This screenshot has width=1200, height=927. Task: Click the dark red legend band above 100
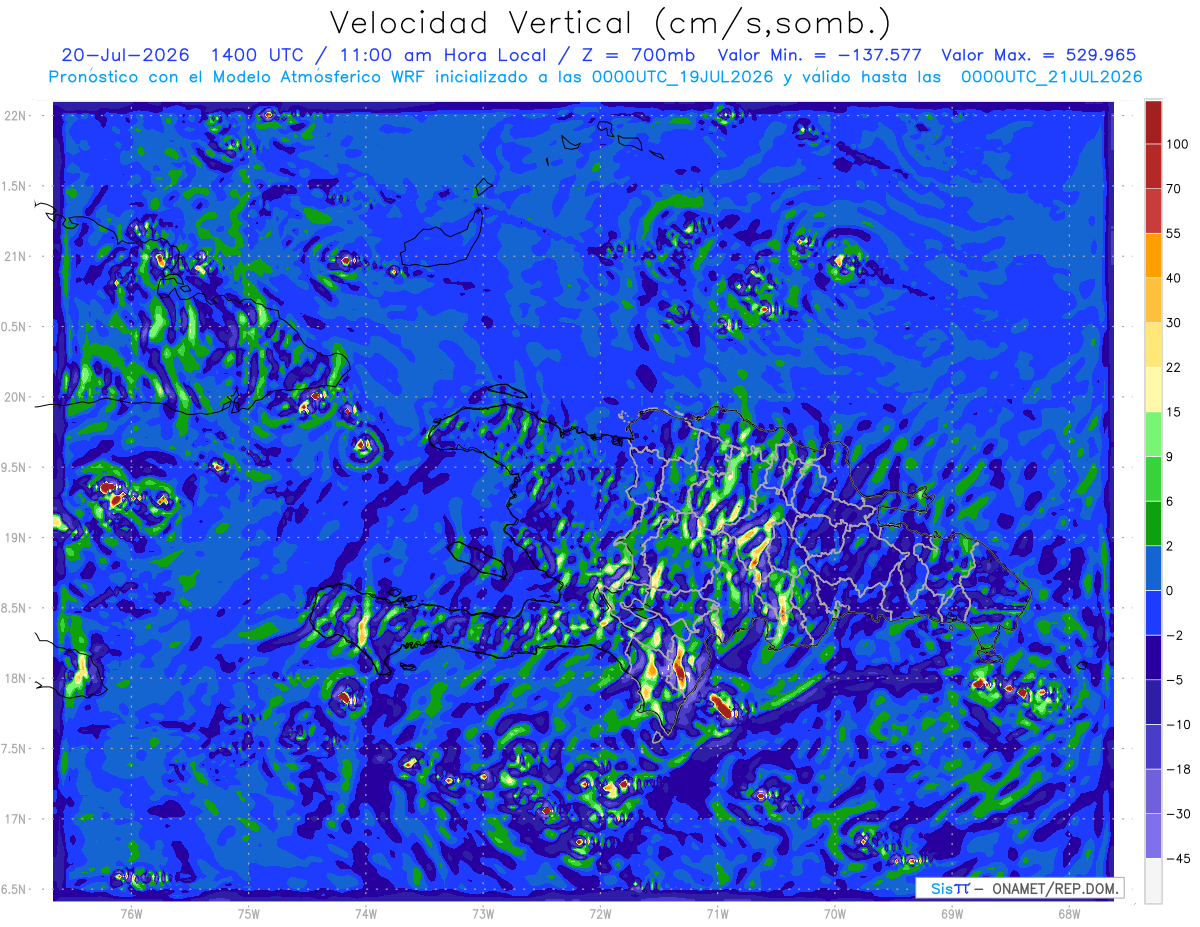[x=1153, y=123]
